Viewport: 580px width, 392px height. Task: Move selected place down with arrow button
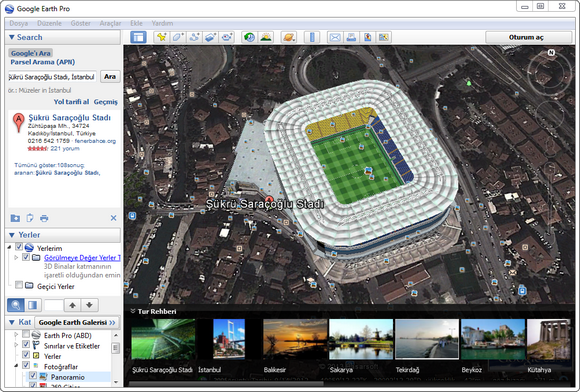(x=90, y=305)
